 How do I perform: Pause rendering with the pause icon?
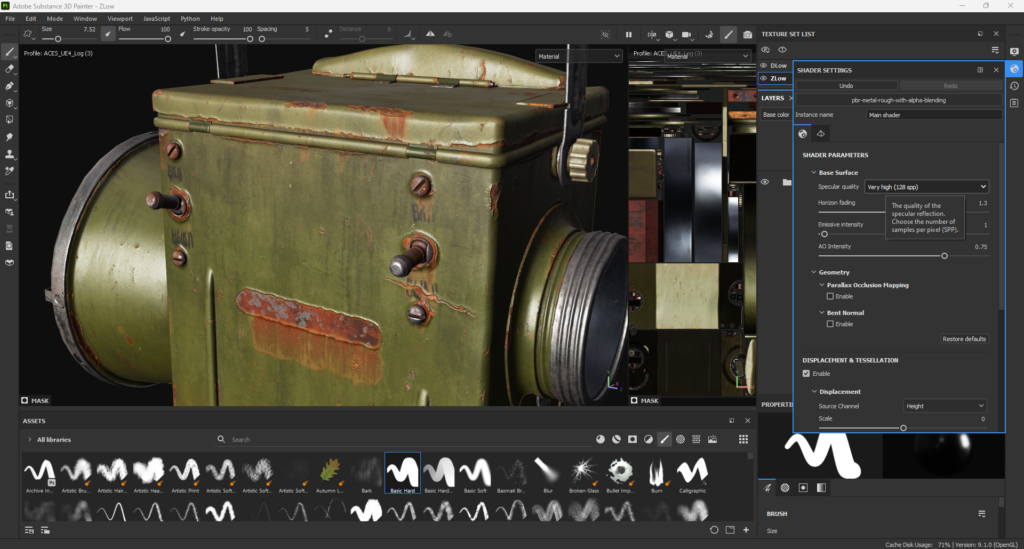629,34
